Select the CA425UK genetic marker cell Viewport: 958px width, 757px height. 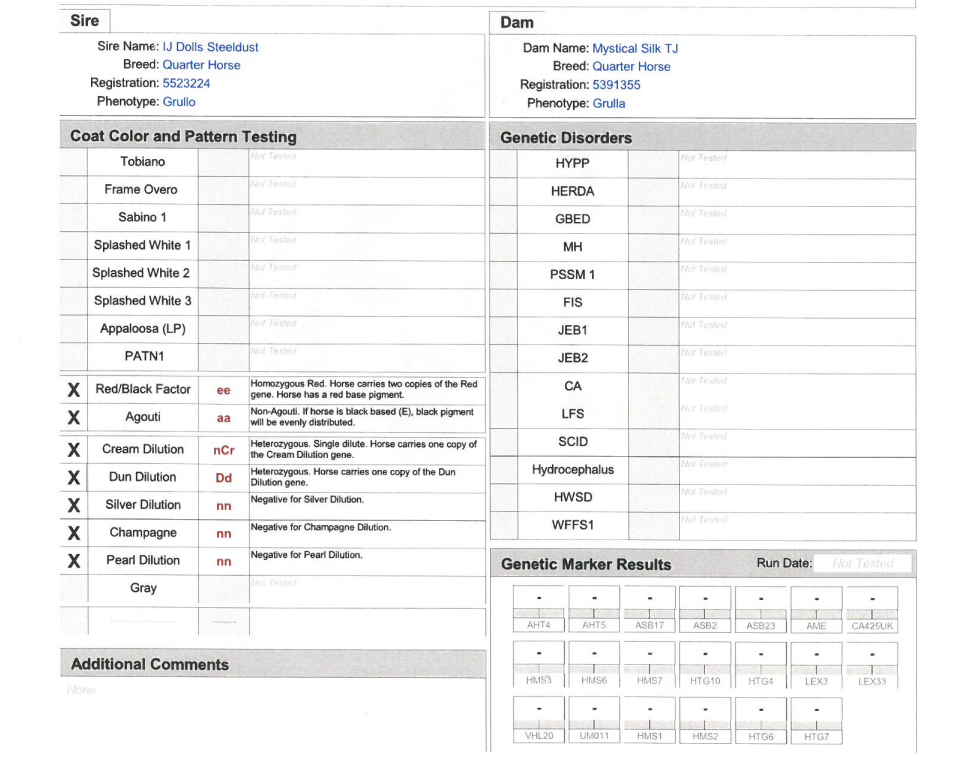871,609
